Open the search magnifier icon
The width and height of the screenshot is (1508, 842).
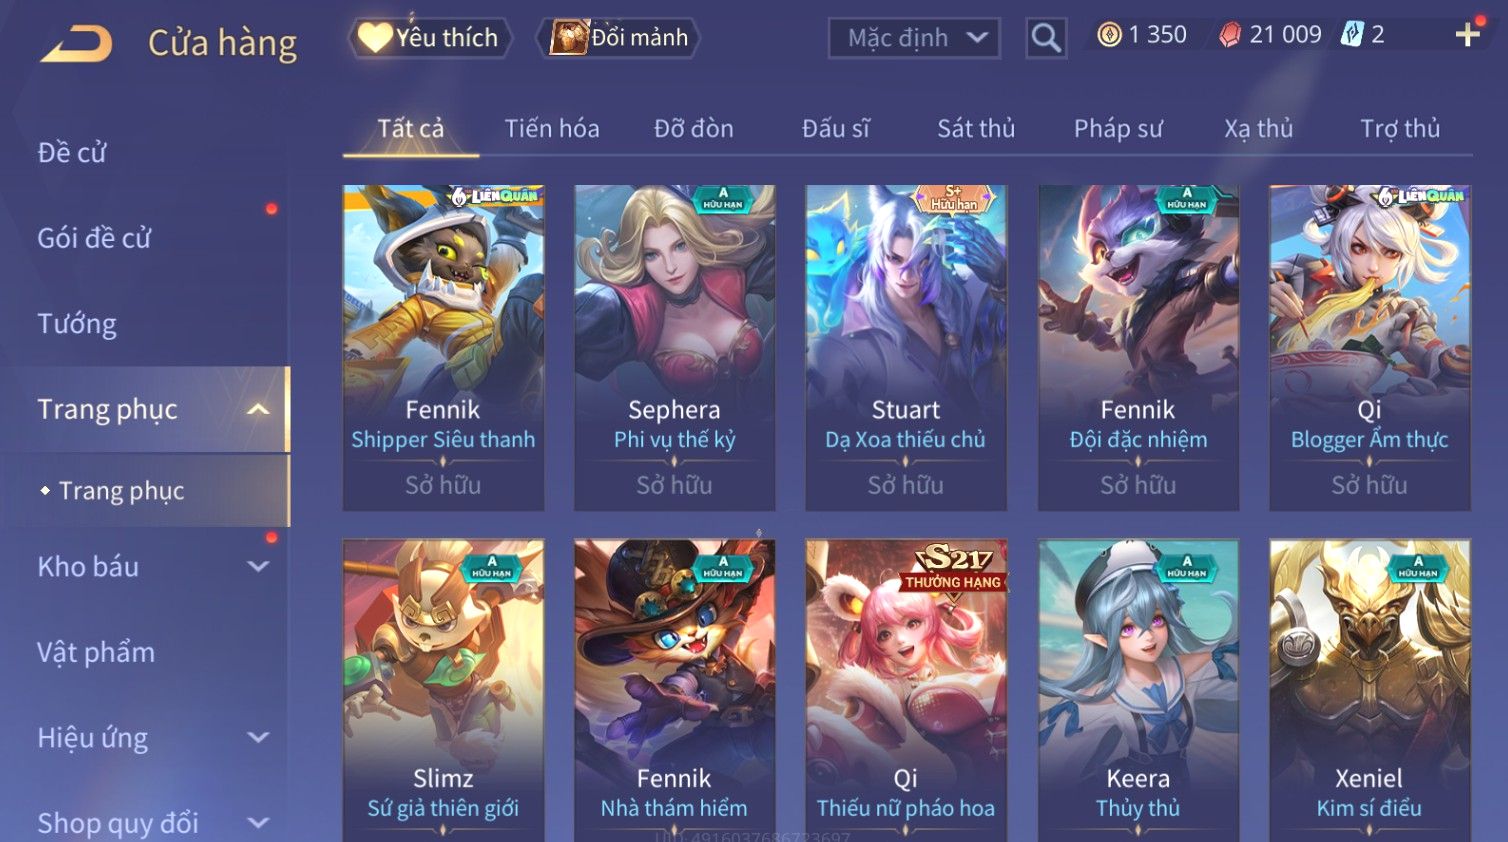pyautogui.click(x=1046, y=38)
